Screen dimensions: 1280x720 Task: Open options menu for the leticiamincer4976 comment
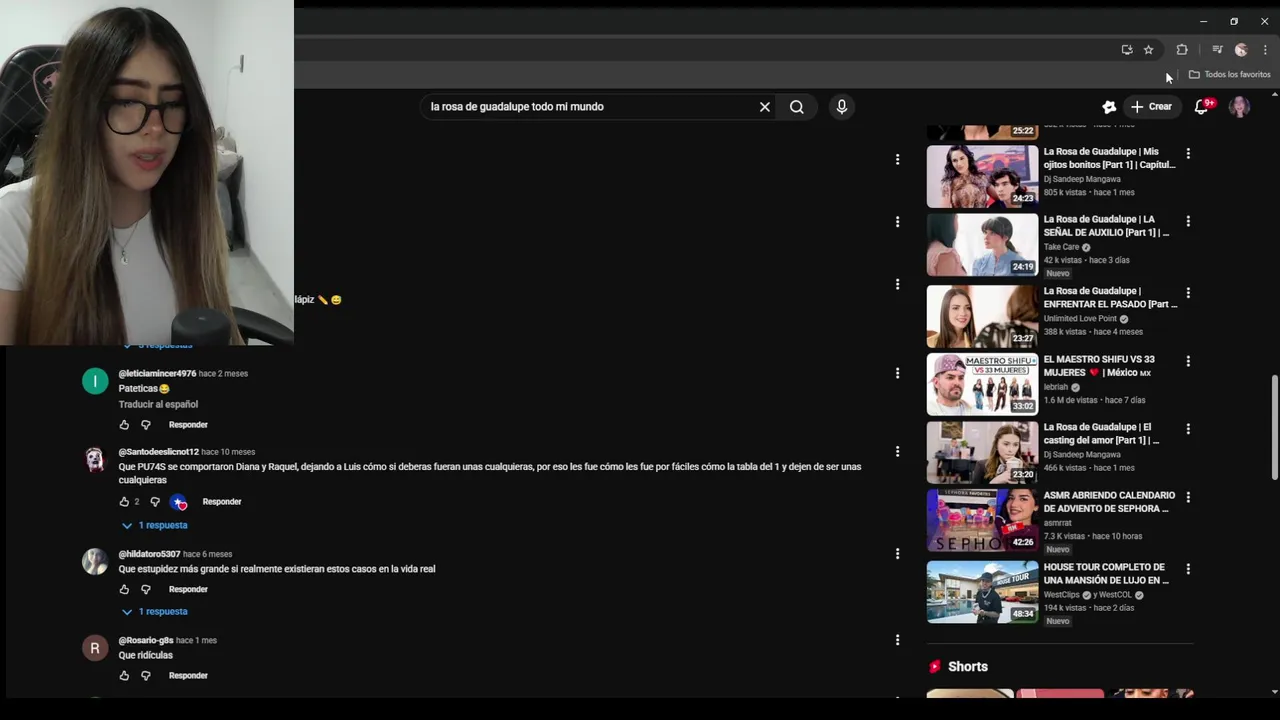[x=897, y=373]
